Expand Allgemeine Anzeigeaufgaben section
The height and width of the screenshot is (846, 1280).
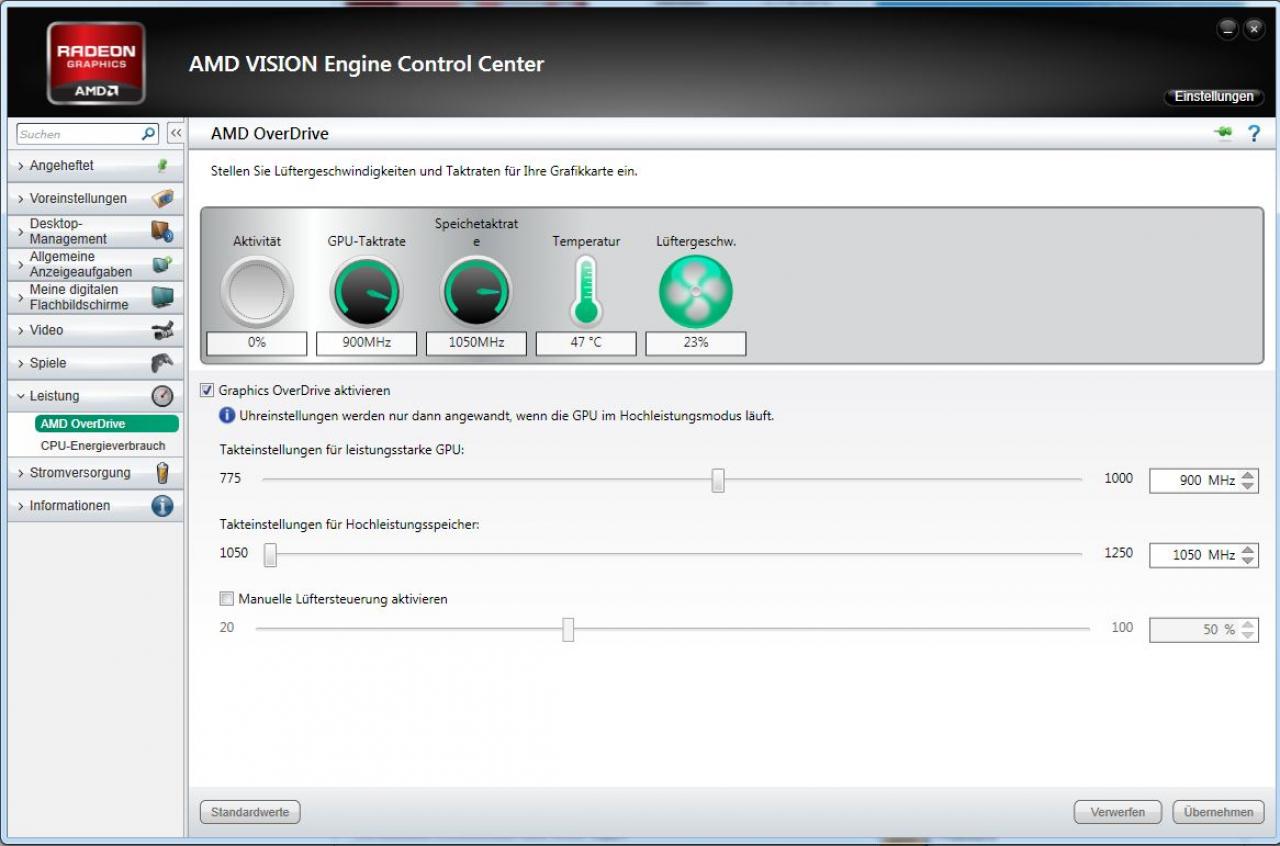point(95,264)
